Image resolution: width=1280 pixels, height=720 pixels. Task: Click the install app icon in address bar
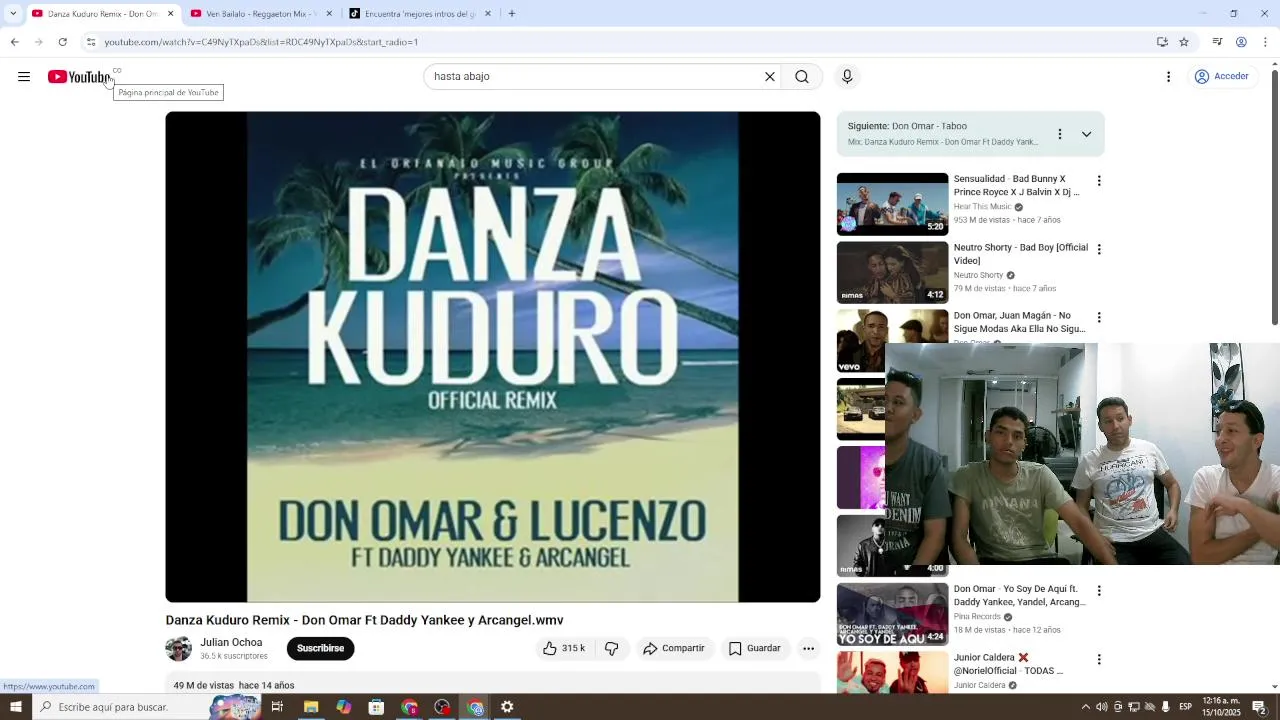pyautogui.click(x=1162, y=42)
